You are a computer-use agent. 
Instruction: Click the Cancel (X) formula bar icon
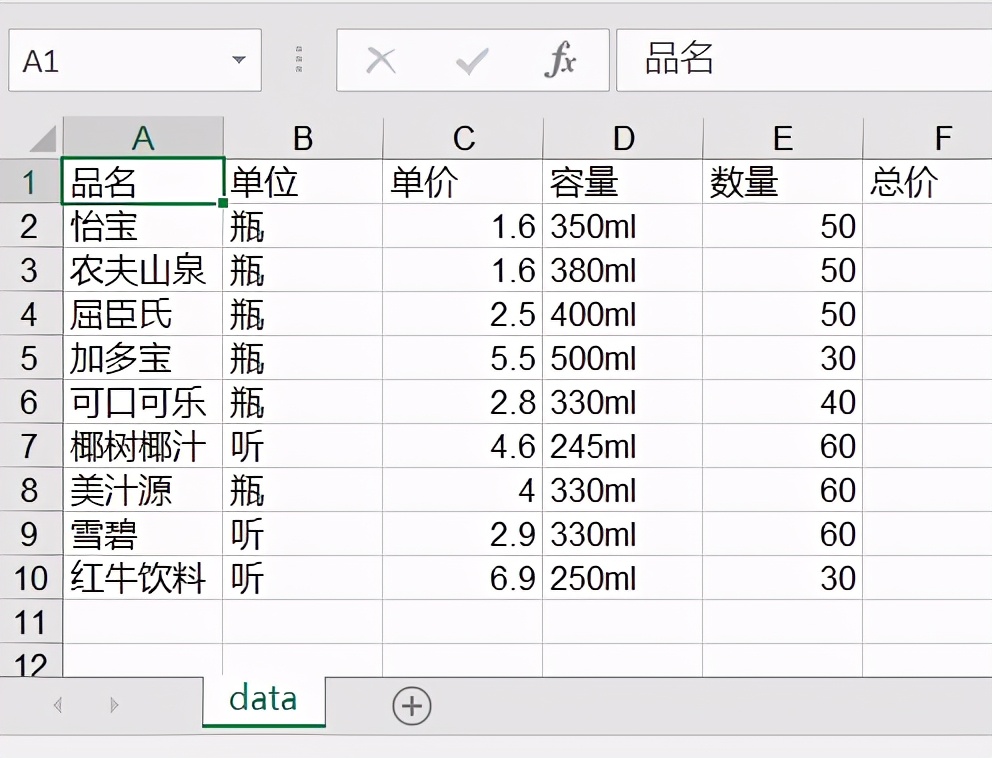pos(381,61)
